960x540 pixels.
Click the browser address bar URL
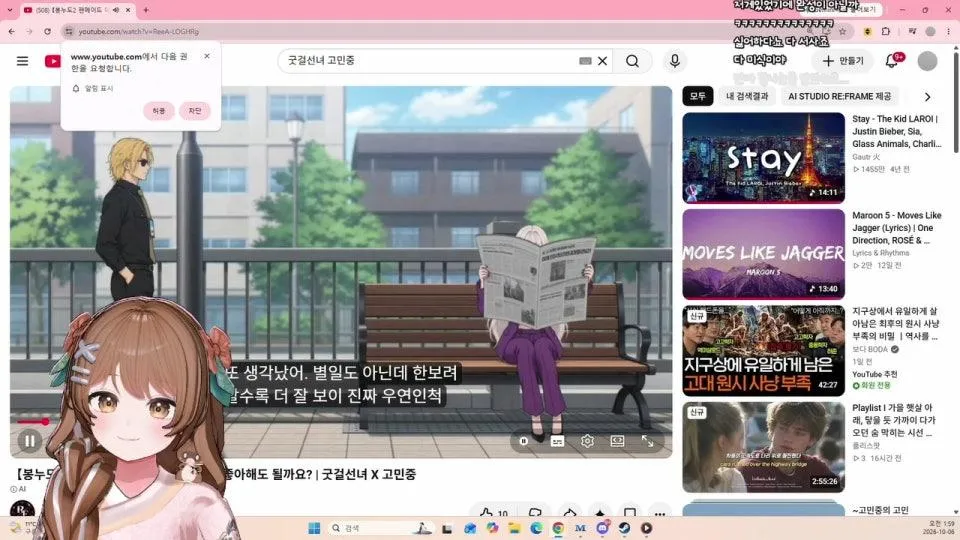click(138, 31)
